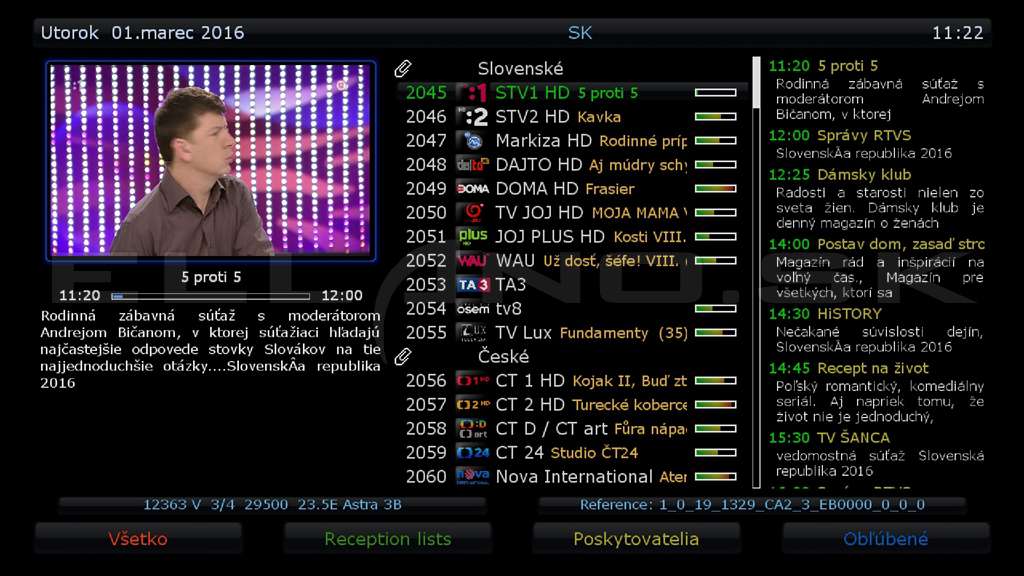Click the live TV preview picture

211,161
